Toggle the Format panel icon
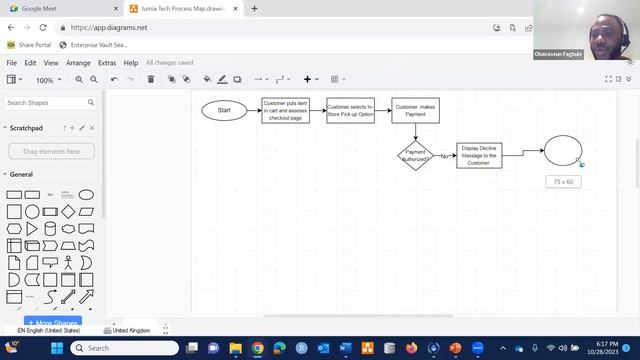640x360 pixels. pyautogui.click(x=619, y=79)
